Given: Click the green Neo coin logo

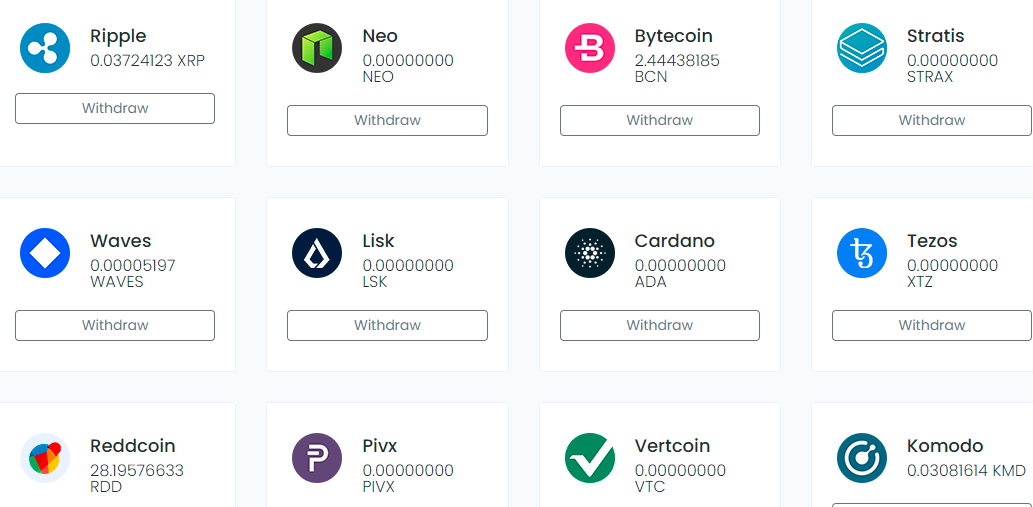Looking at the screenshot, I should (317, 48).
